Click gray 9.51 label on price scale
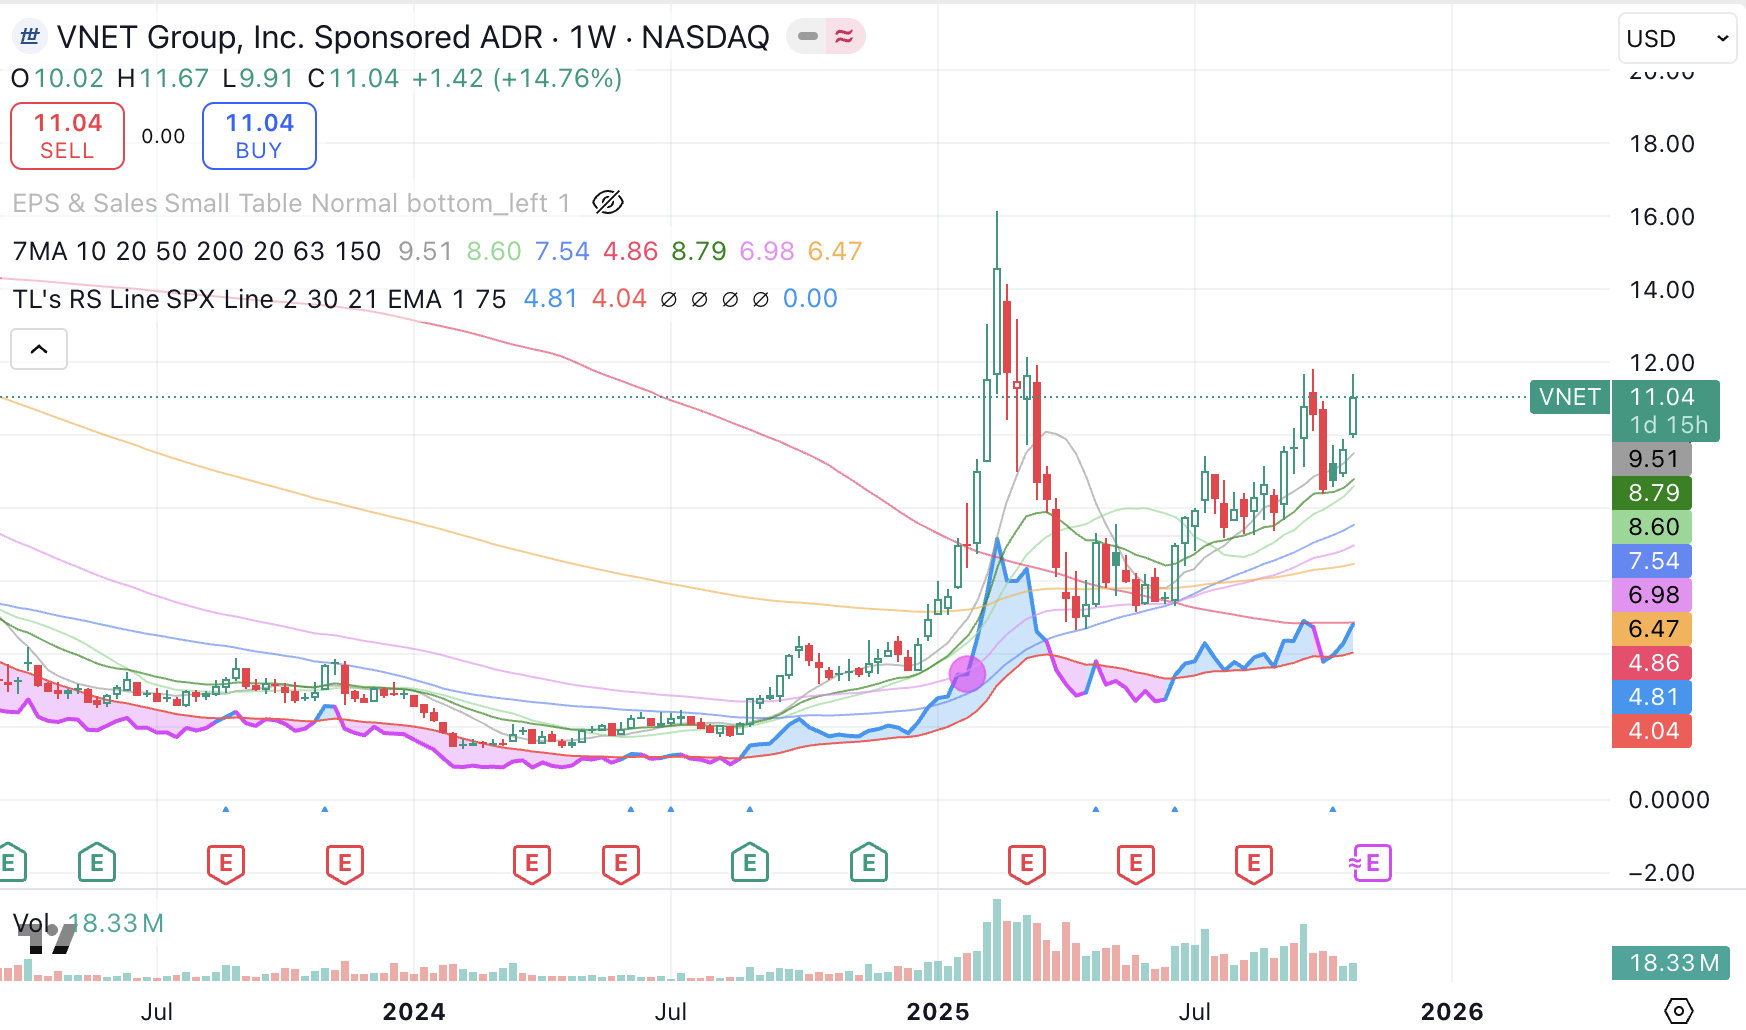 tap(1653, 459)
